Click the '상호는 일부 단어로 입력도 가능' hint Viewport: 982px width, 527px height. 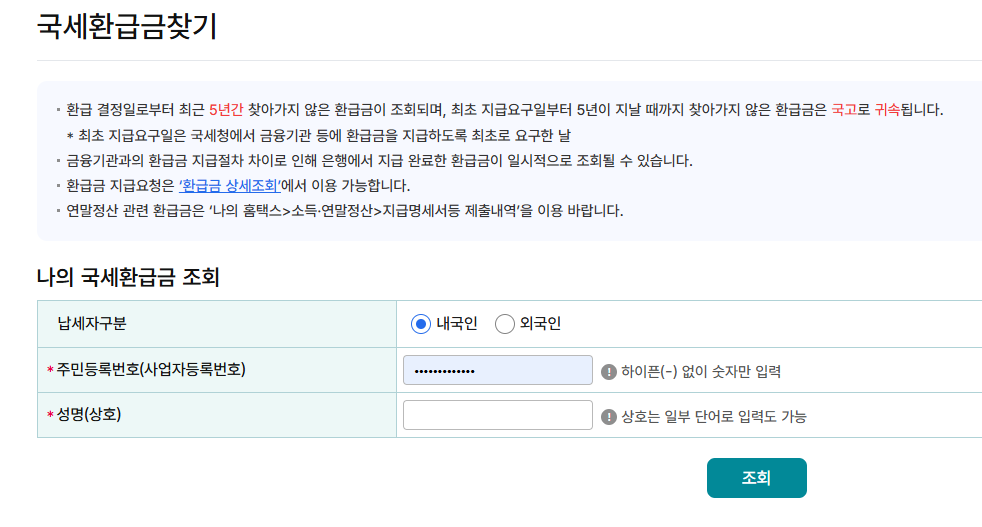714,417
